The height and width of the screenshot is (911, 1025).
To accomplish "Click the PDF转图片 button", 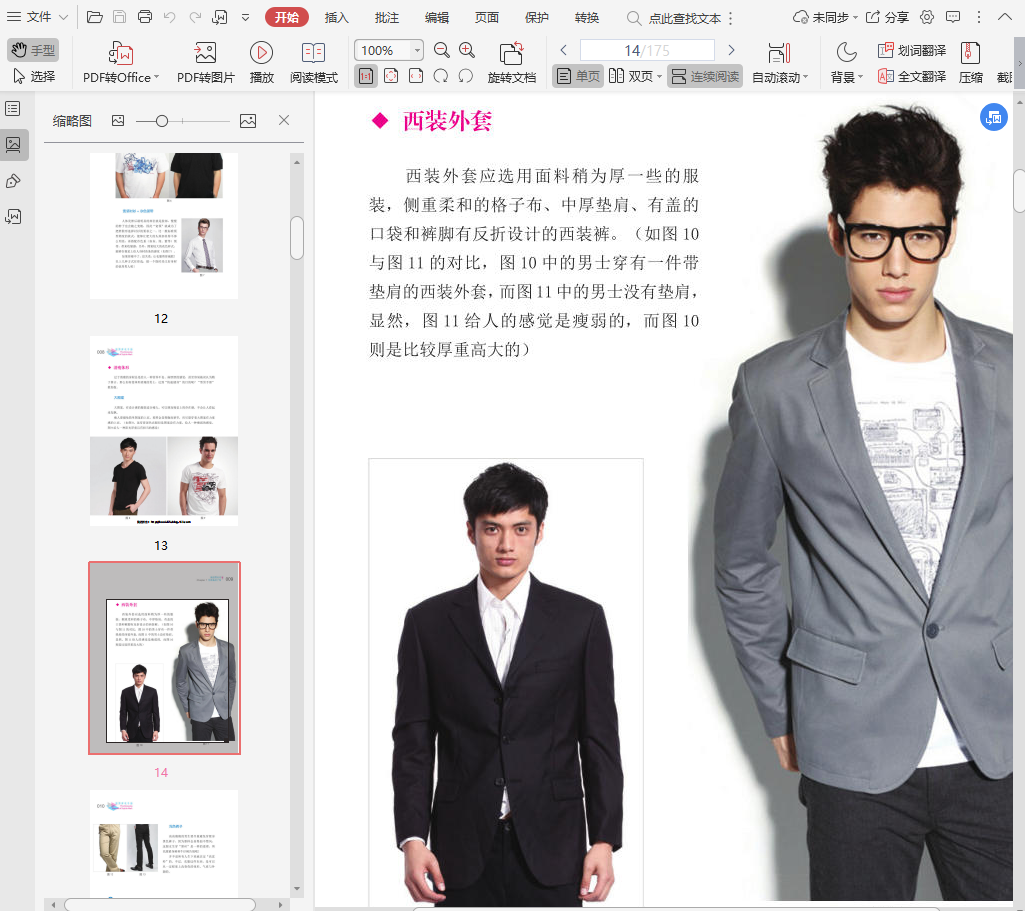I will pos(205,63).
